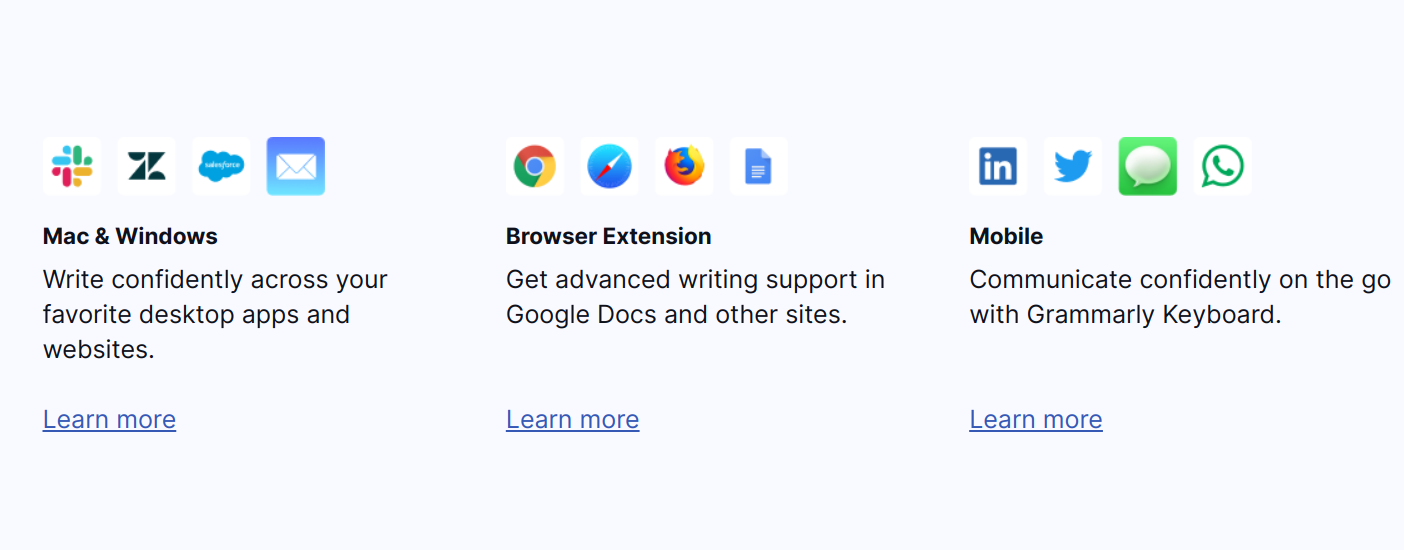Click the Slack app icon
The height and width of the screenshot is (550, 1404).
click(72, 166)
